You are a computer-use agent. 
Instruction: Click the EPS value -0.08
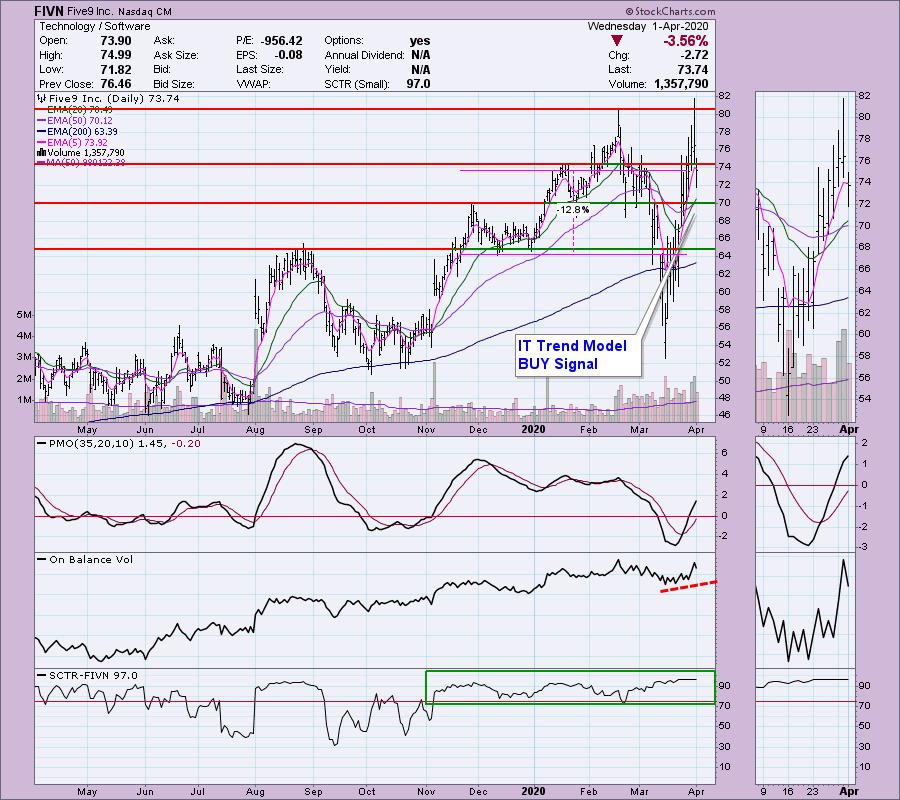(289, 55)
